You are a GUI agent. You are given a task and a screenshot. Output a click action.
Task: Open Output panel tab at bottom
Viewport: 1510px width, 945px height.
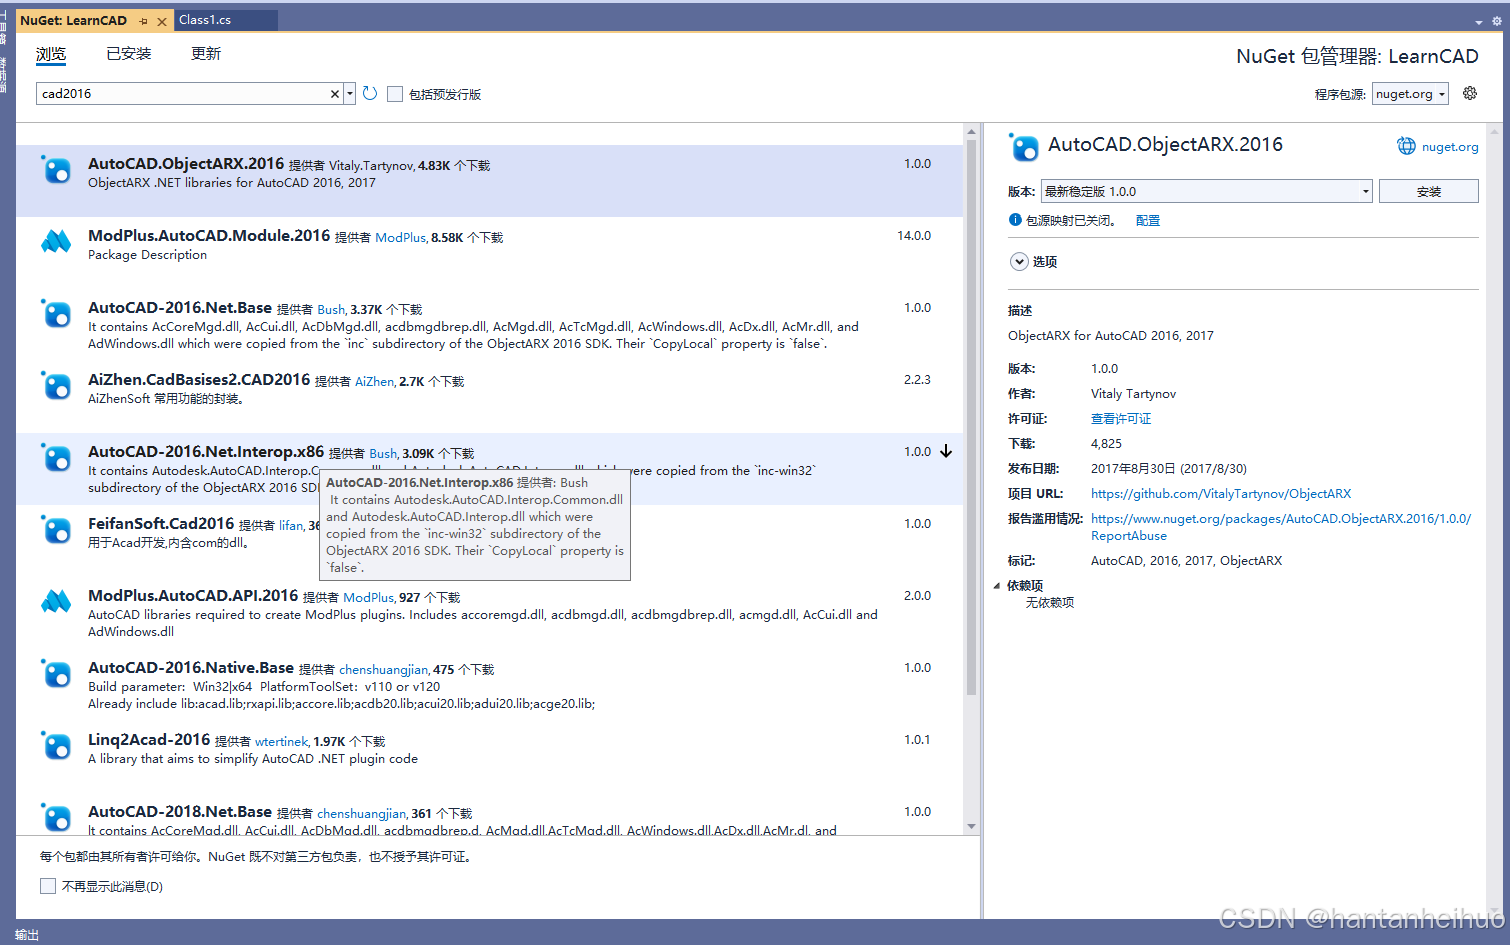coord(27,935)
